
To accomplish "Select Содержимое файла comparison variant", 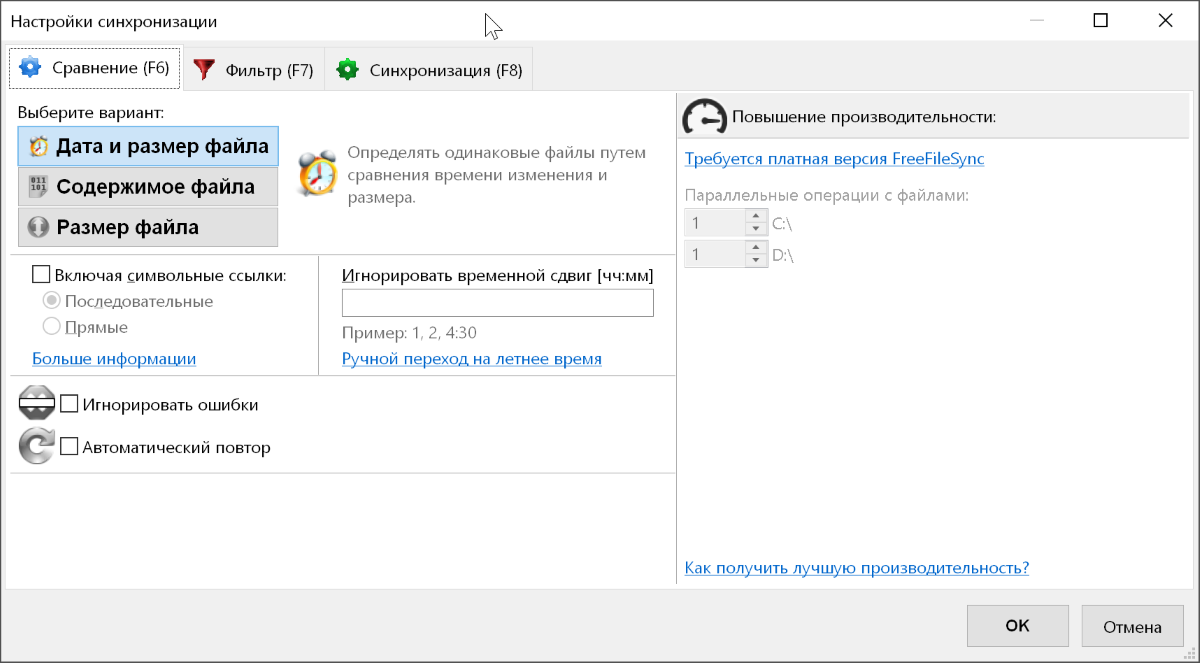I will [148, 186].
